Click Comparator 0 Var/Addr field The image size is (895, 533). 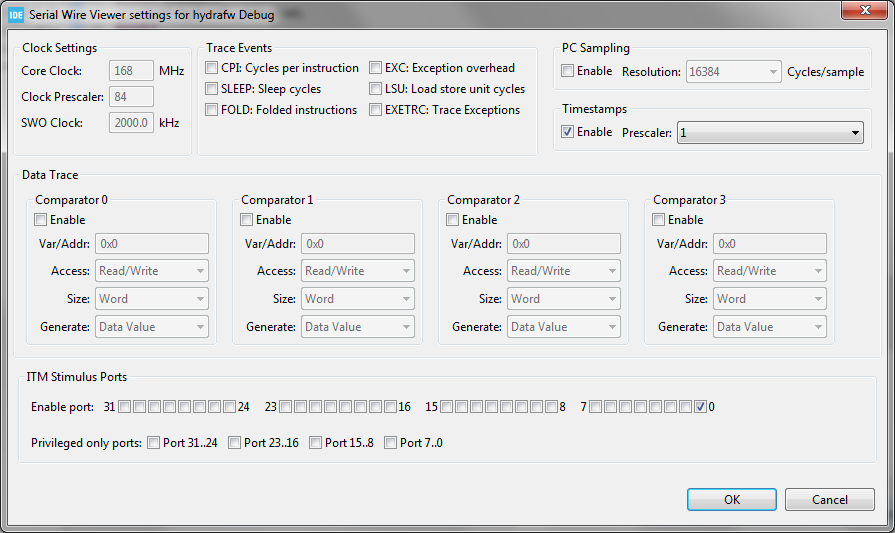click(152, 244)
